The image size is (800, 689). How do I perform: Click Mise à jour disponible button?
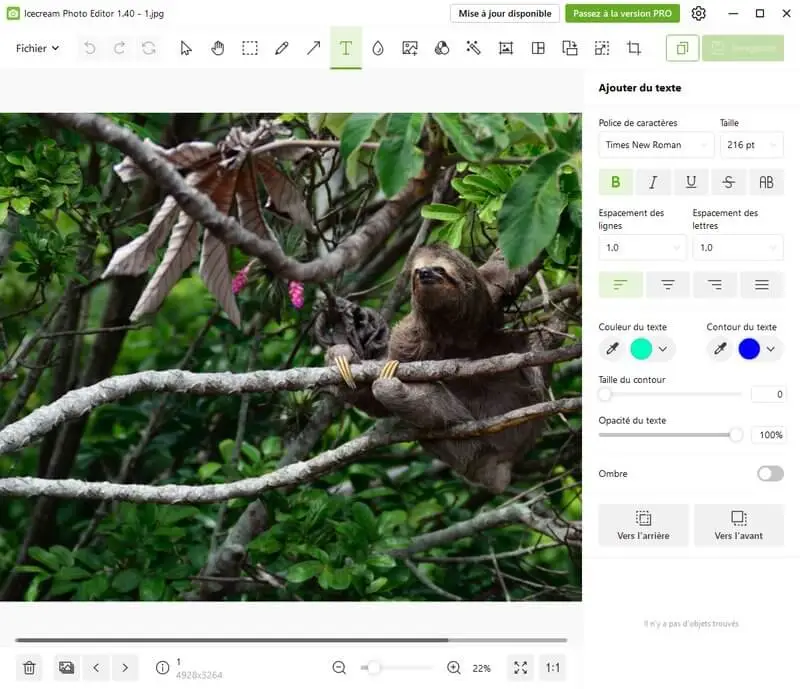pyautogui.click(x=505, y=13)
